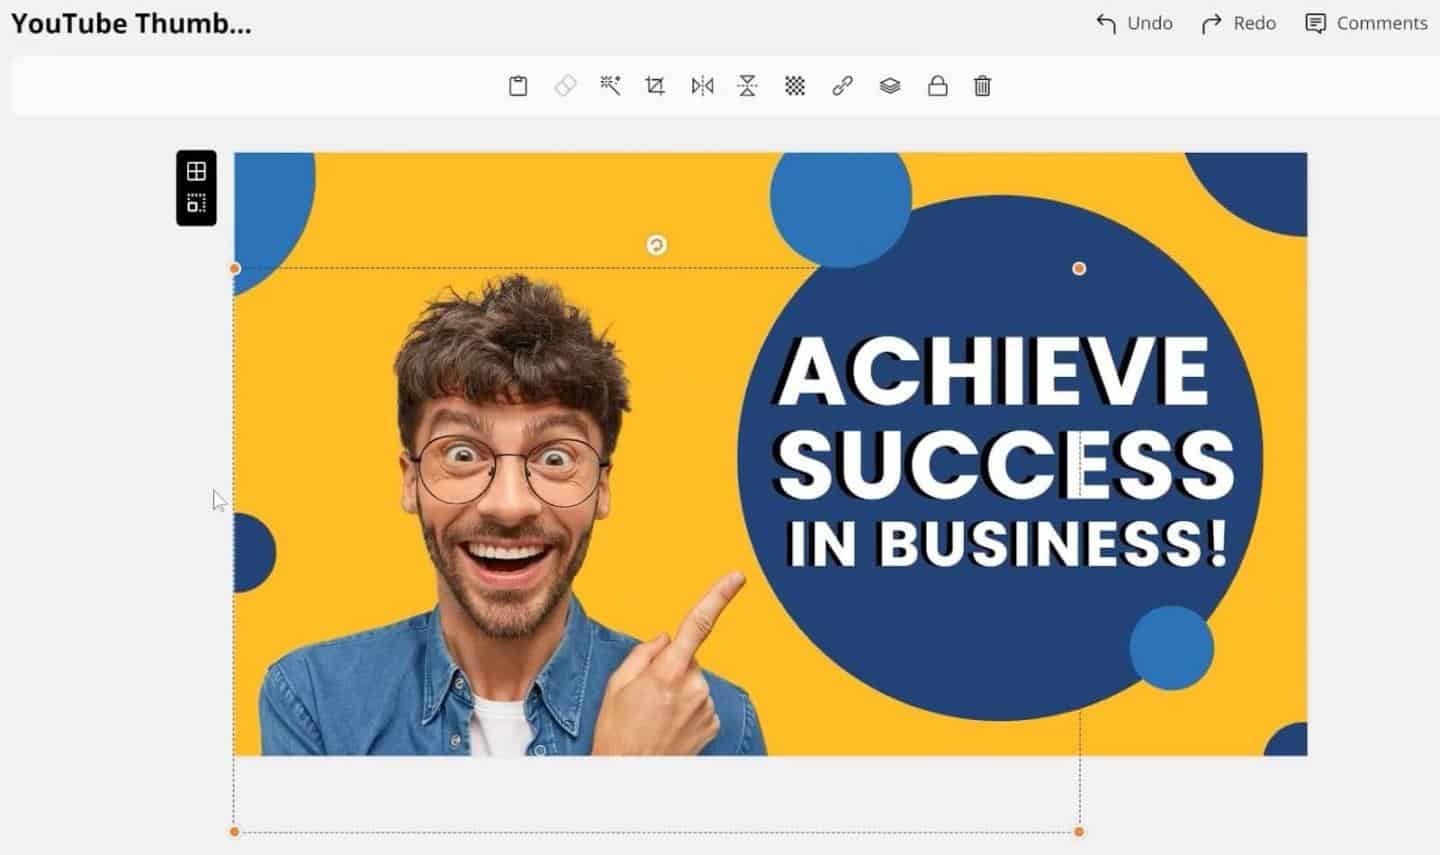Click the Redo button
1440x855 pixels.
pos(1239,23)
